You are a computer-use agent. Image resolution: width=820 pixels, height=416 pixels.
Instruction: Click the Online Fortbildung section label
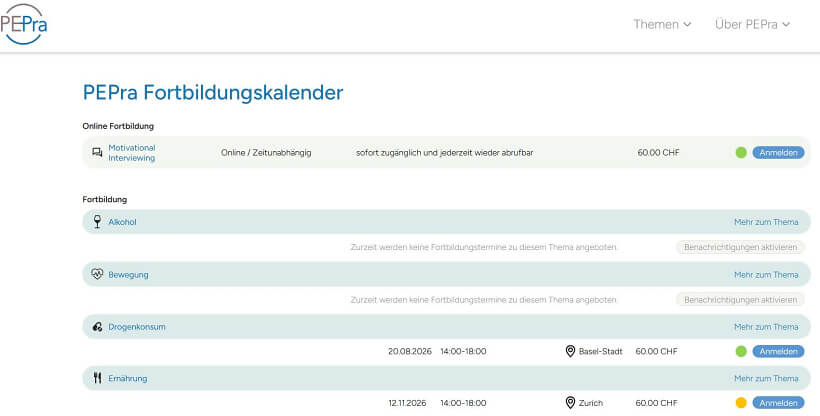118,126
